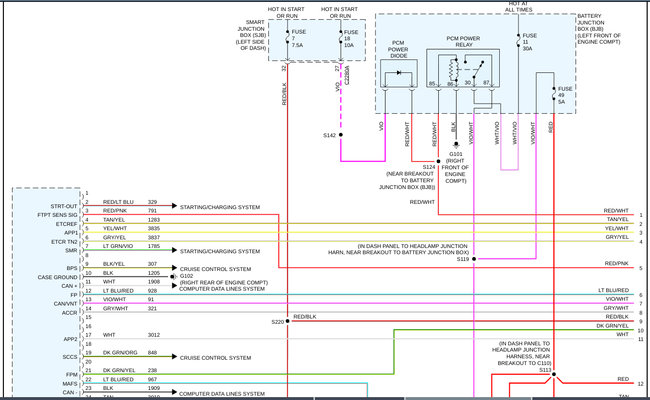Click the PCM power relay switch contact symbol
Screen dimensions: 650x400
pyautogui.click(x=478, y=70)
